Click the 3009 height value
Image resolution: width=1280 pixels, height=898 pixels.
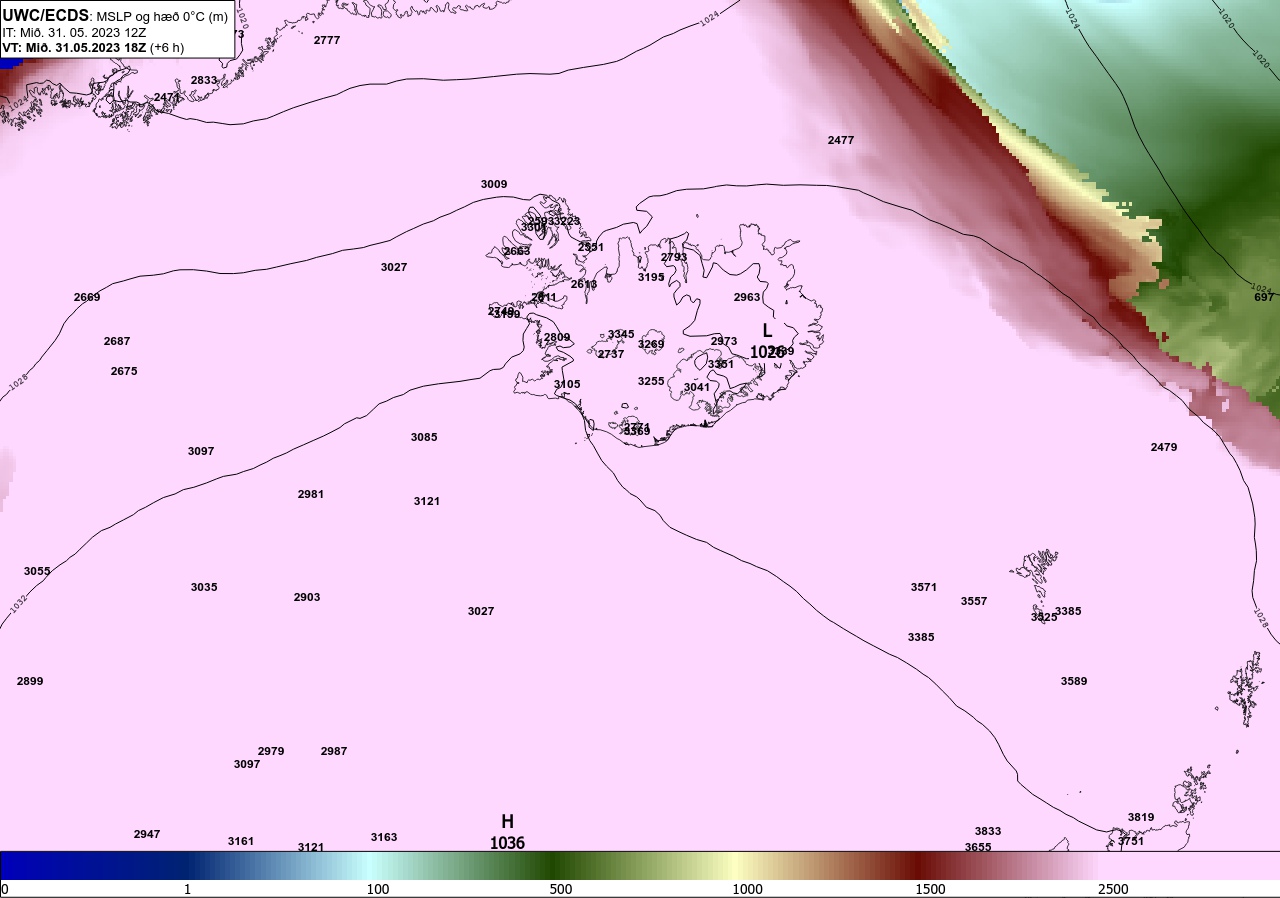pos(494,184)
